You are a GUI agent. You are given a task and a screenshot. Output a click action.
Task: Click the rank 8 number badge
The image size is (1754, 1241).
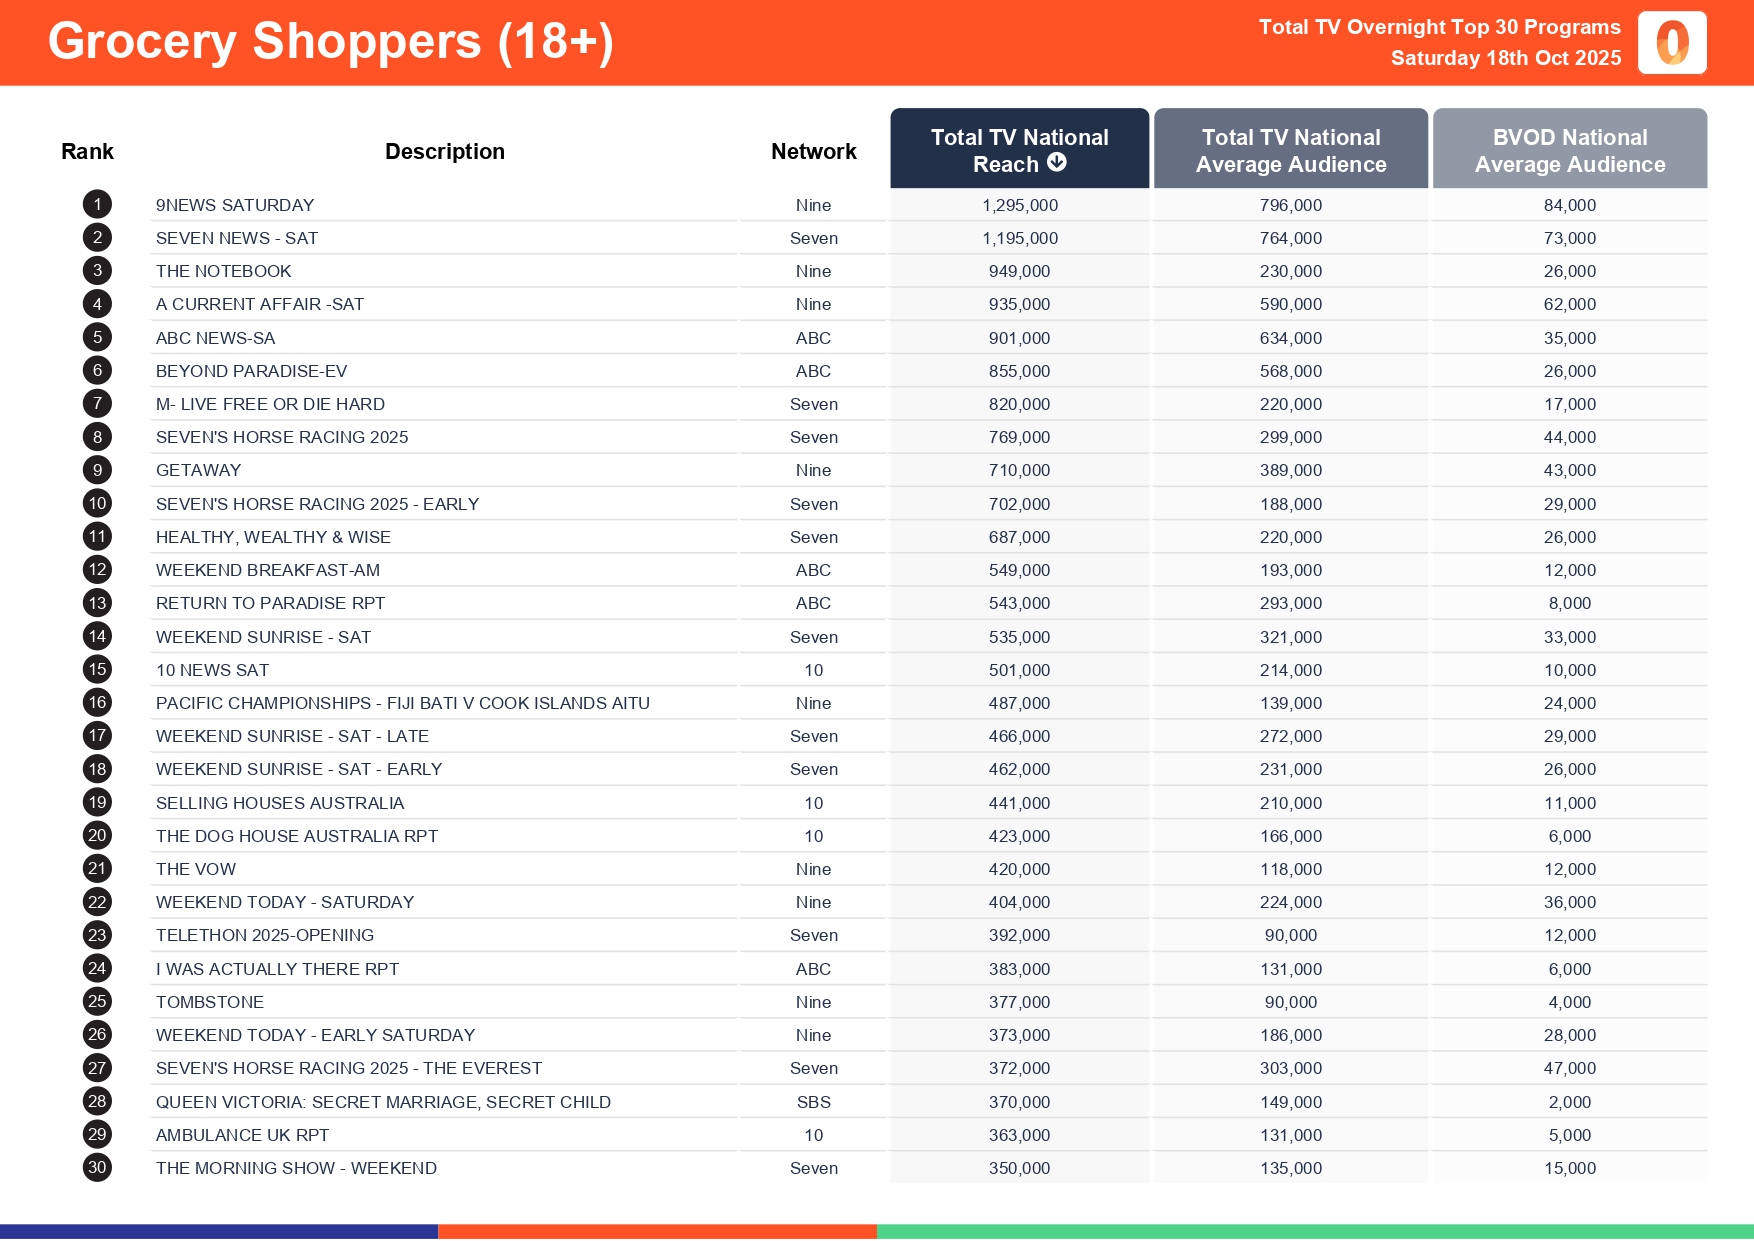(97, 437)
